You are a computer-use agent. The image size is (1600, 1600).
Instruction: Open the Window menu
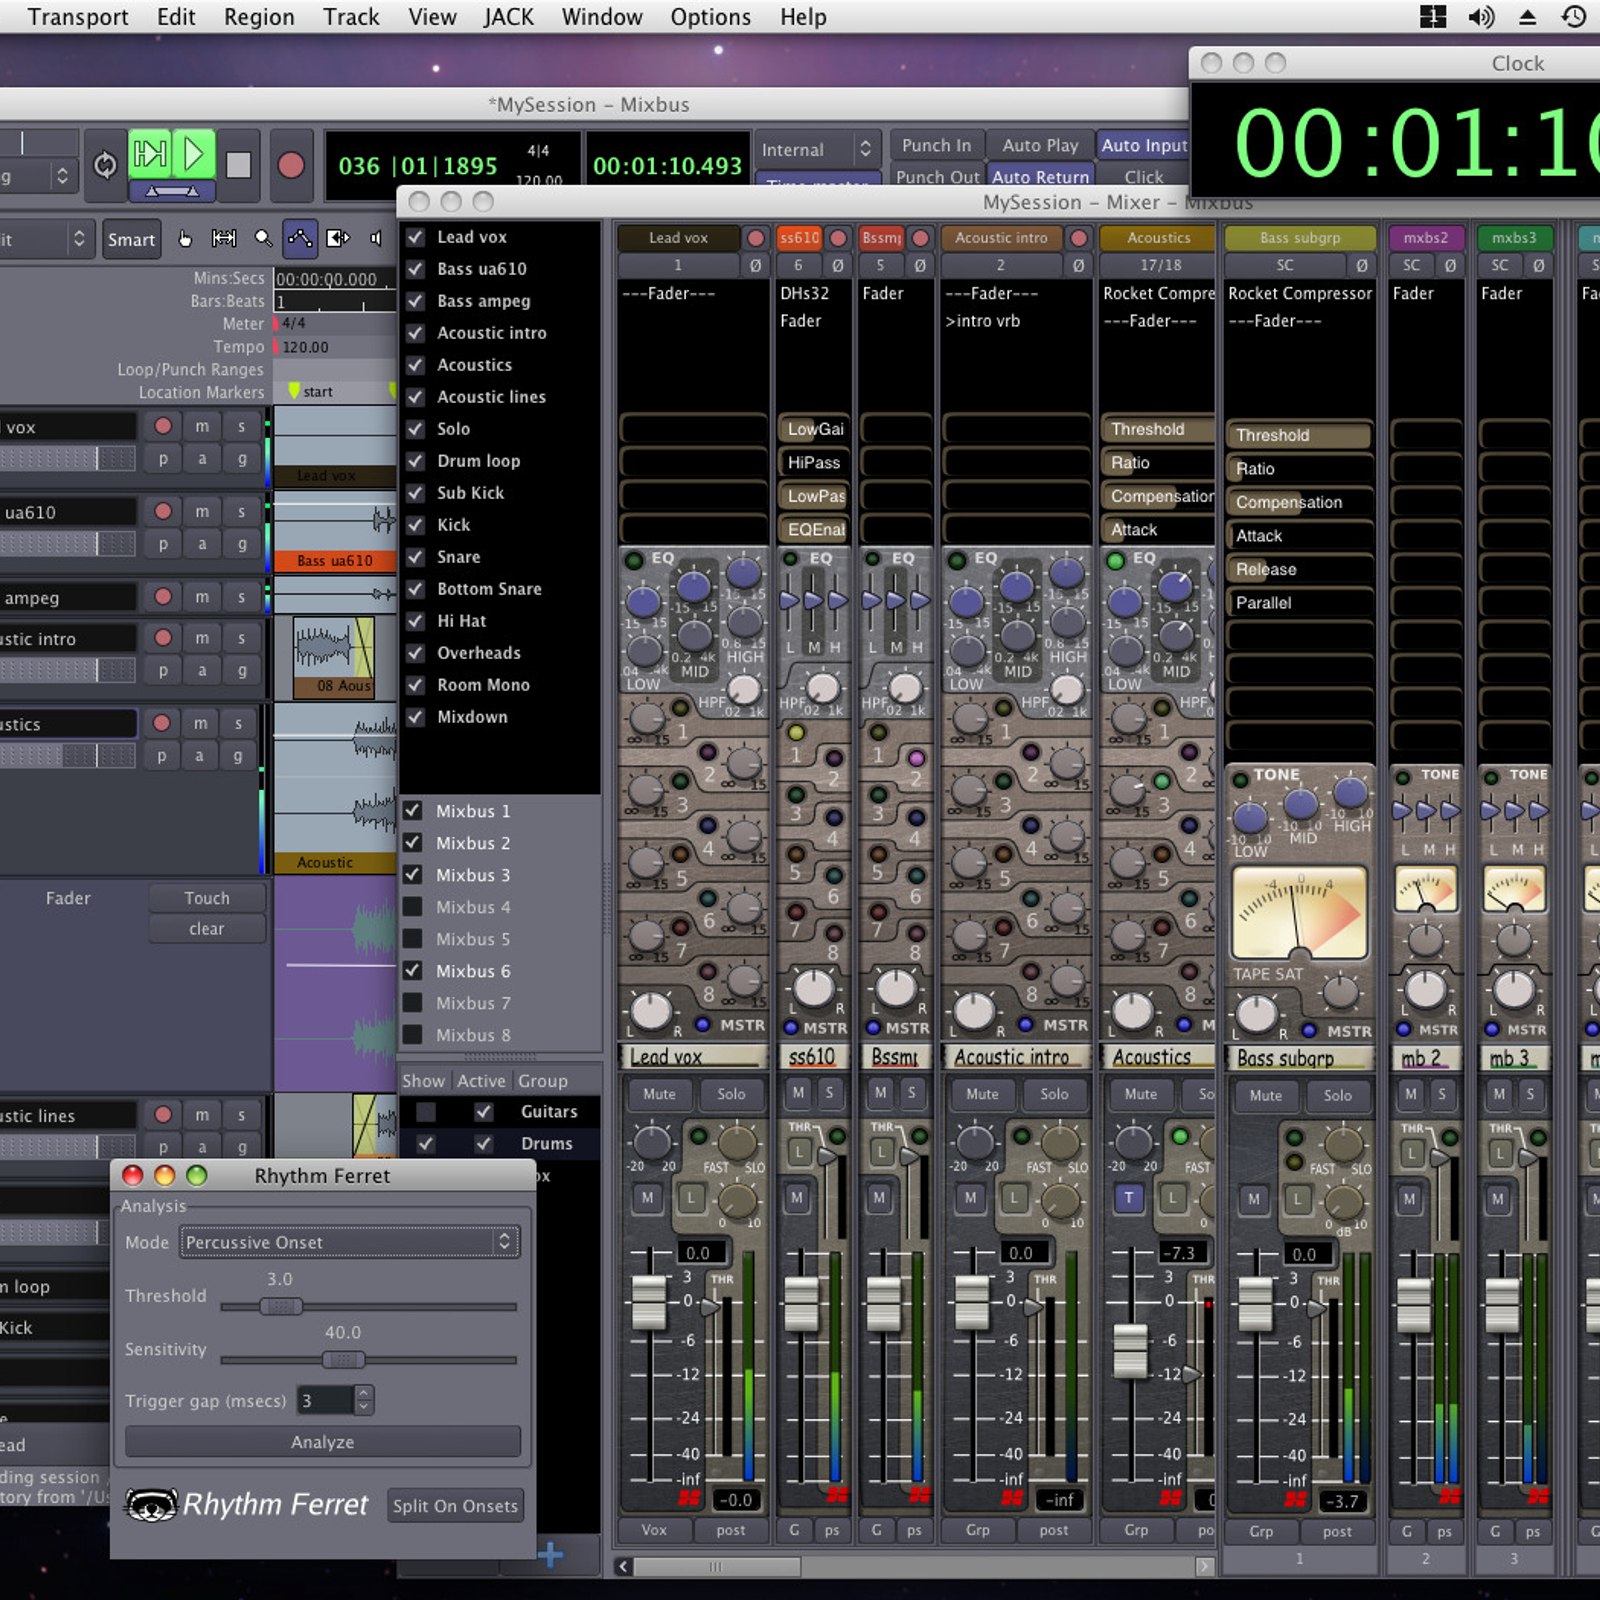[602, 17]
